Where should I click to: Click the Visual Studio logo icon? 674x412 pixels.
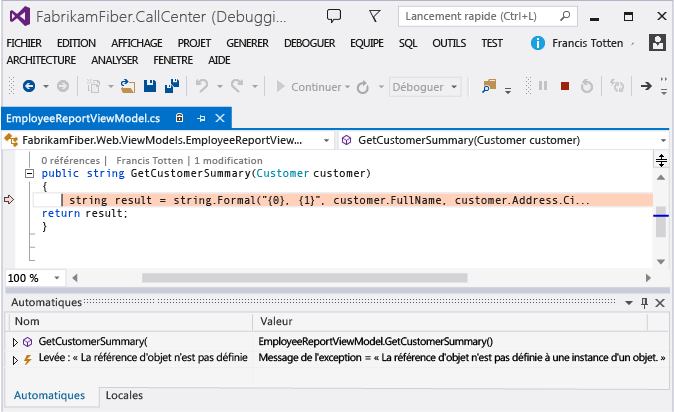tap(20, 16)
